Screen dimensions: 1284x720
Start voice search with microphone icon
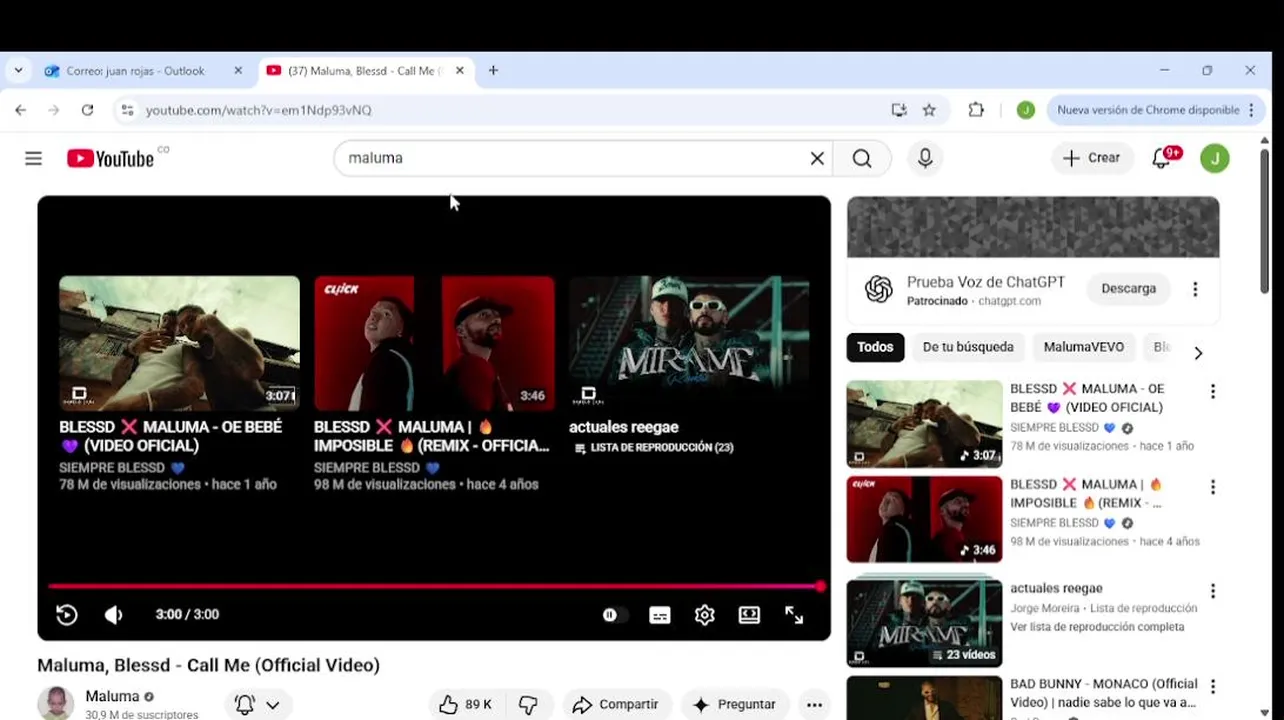click(x=925, y=158)
